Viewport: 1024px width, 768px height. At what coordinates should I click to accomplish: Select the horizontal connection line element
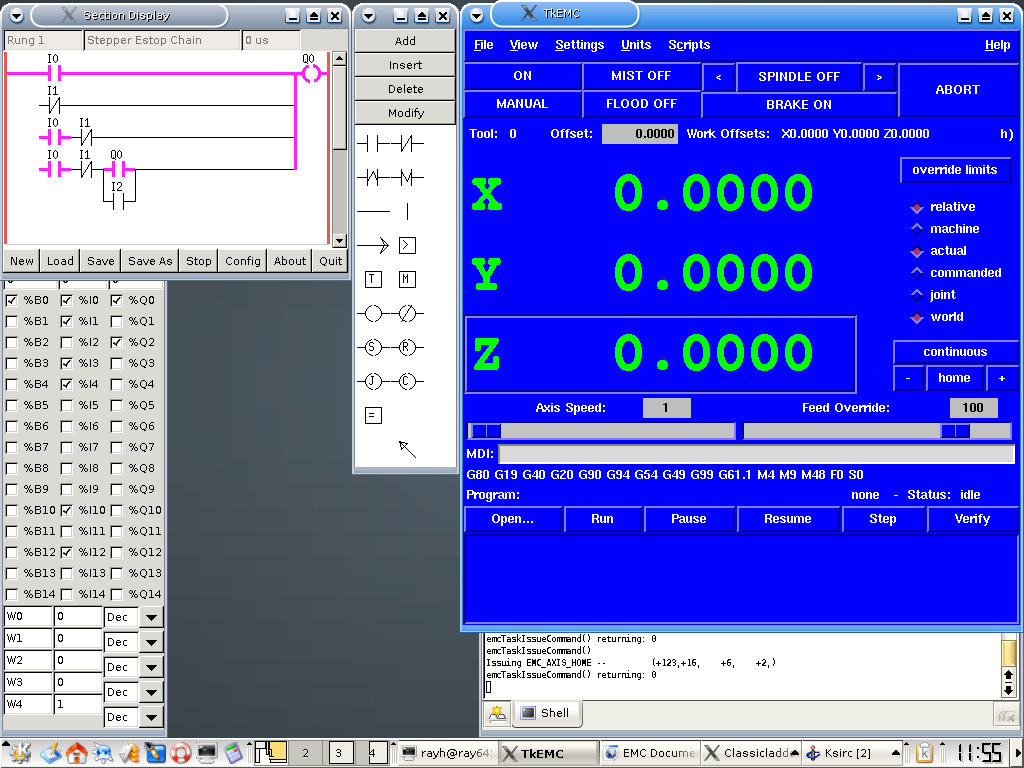(373, 211)
